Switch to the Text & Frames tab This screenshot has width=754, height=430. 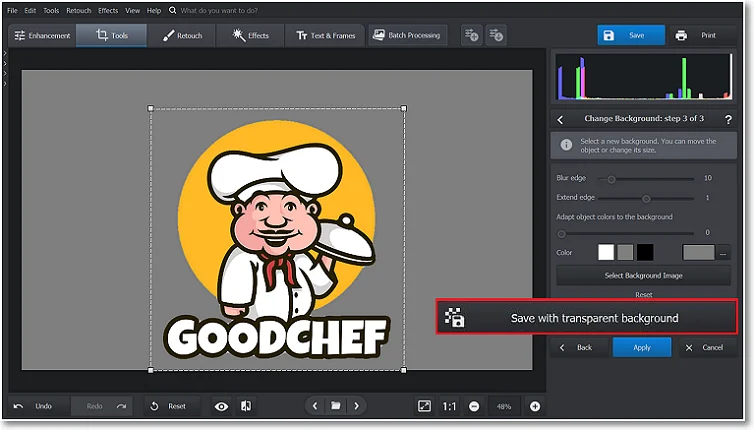[326, 35]
